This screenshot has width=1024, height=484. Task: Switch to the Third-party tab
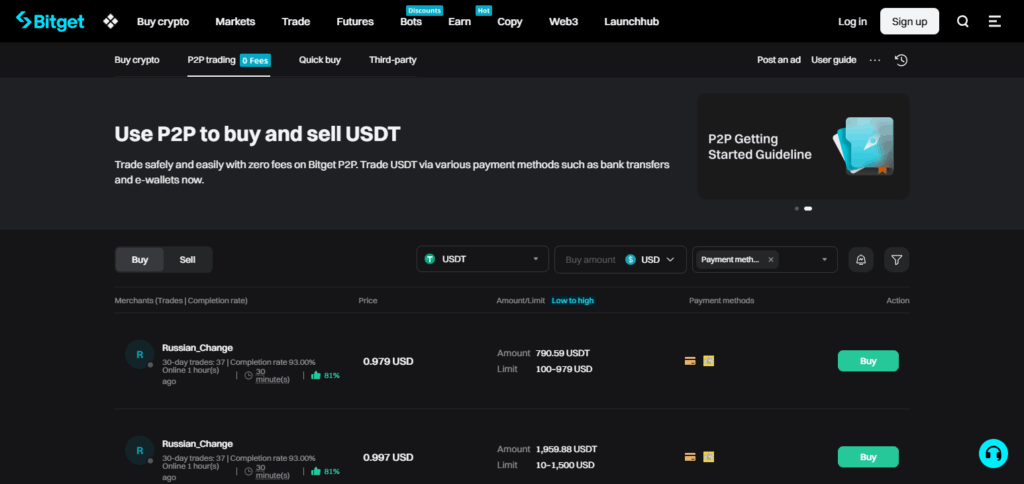click(x=392, y=60)
